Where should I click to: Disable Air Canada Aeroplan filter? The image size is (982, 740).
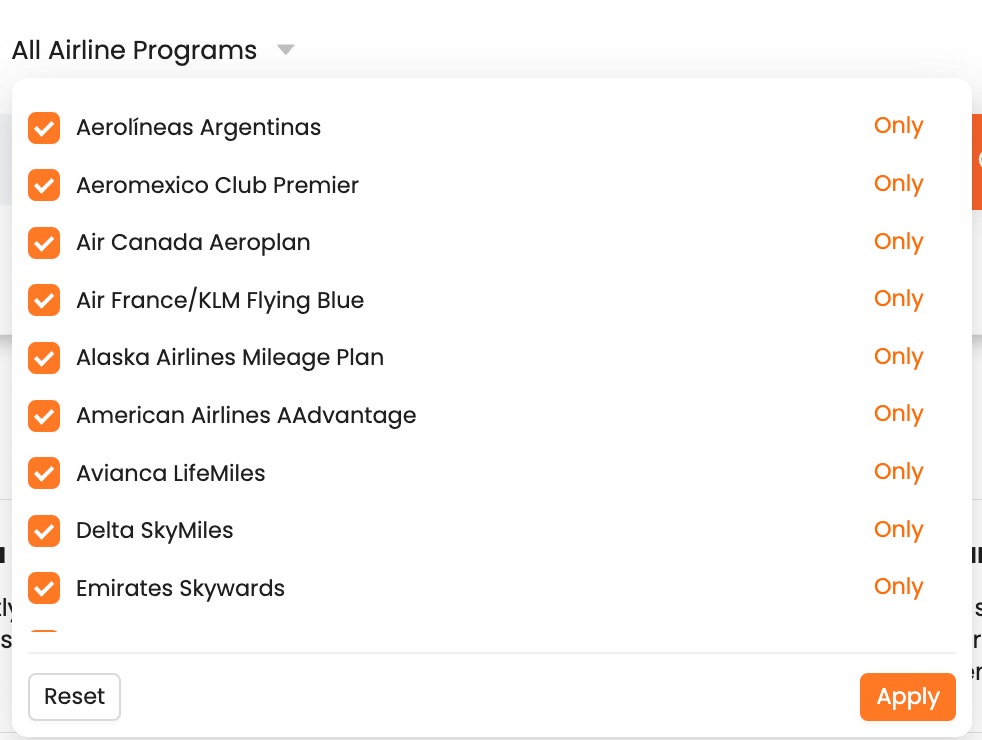click(x=43, y=243)
